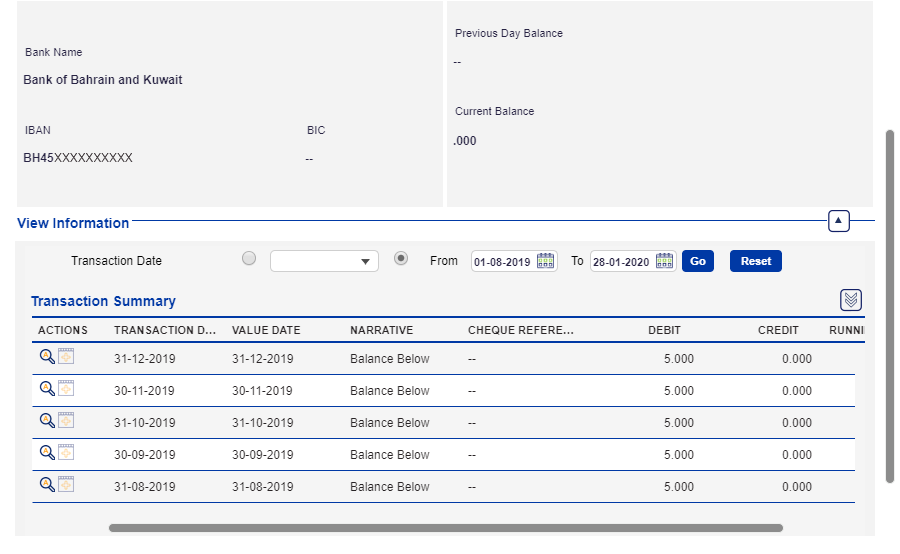This screenshot has height=554, width=900.
Task: Open the Transaction Date period dropdown
Action: 324,261
